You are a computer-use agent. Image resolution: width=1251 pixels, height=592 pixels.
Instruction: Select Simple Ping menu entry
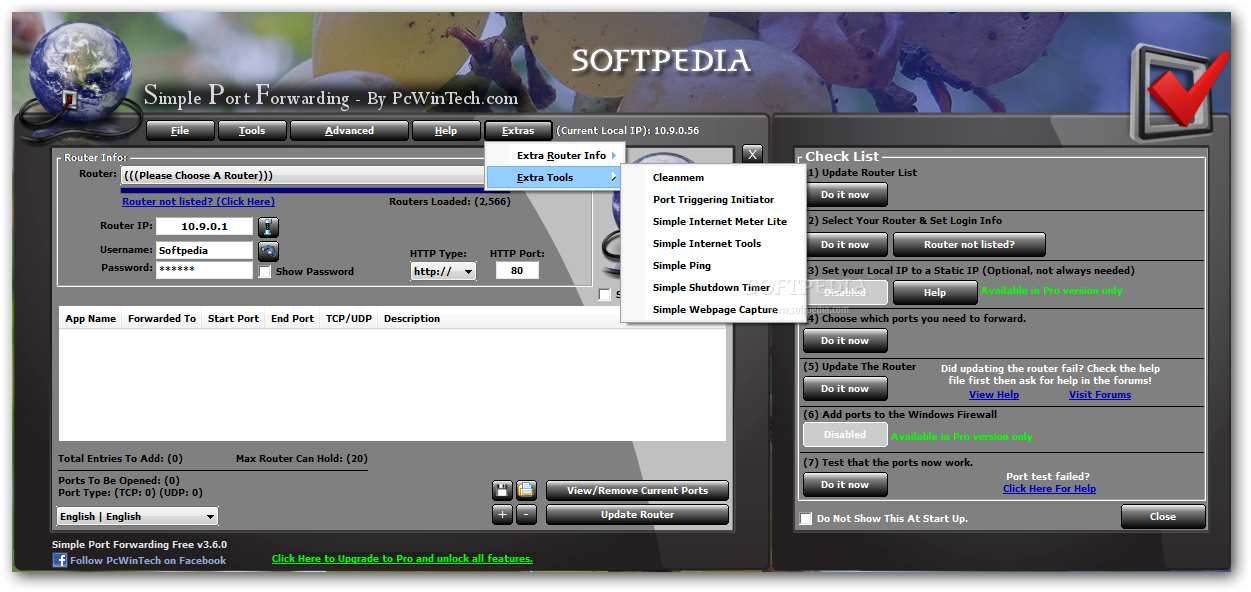pyautogui.click(x=712, y=266)
